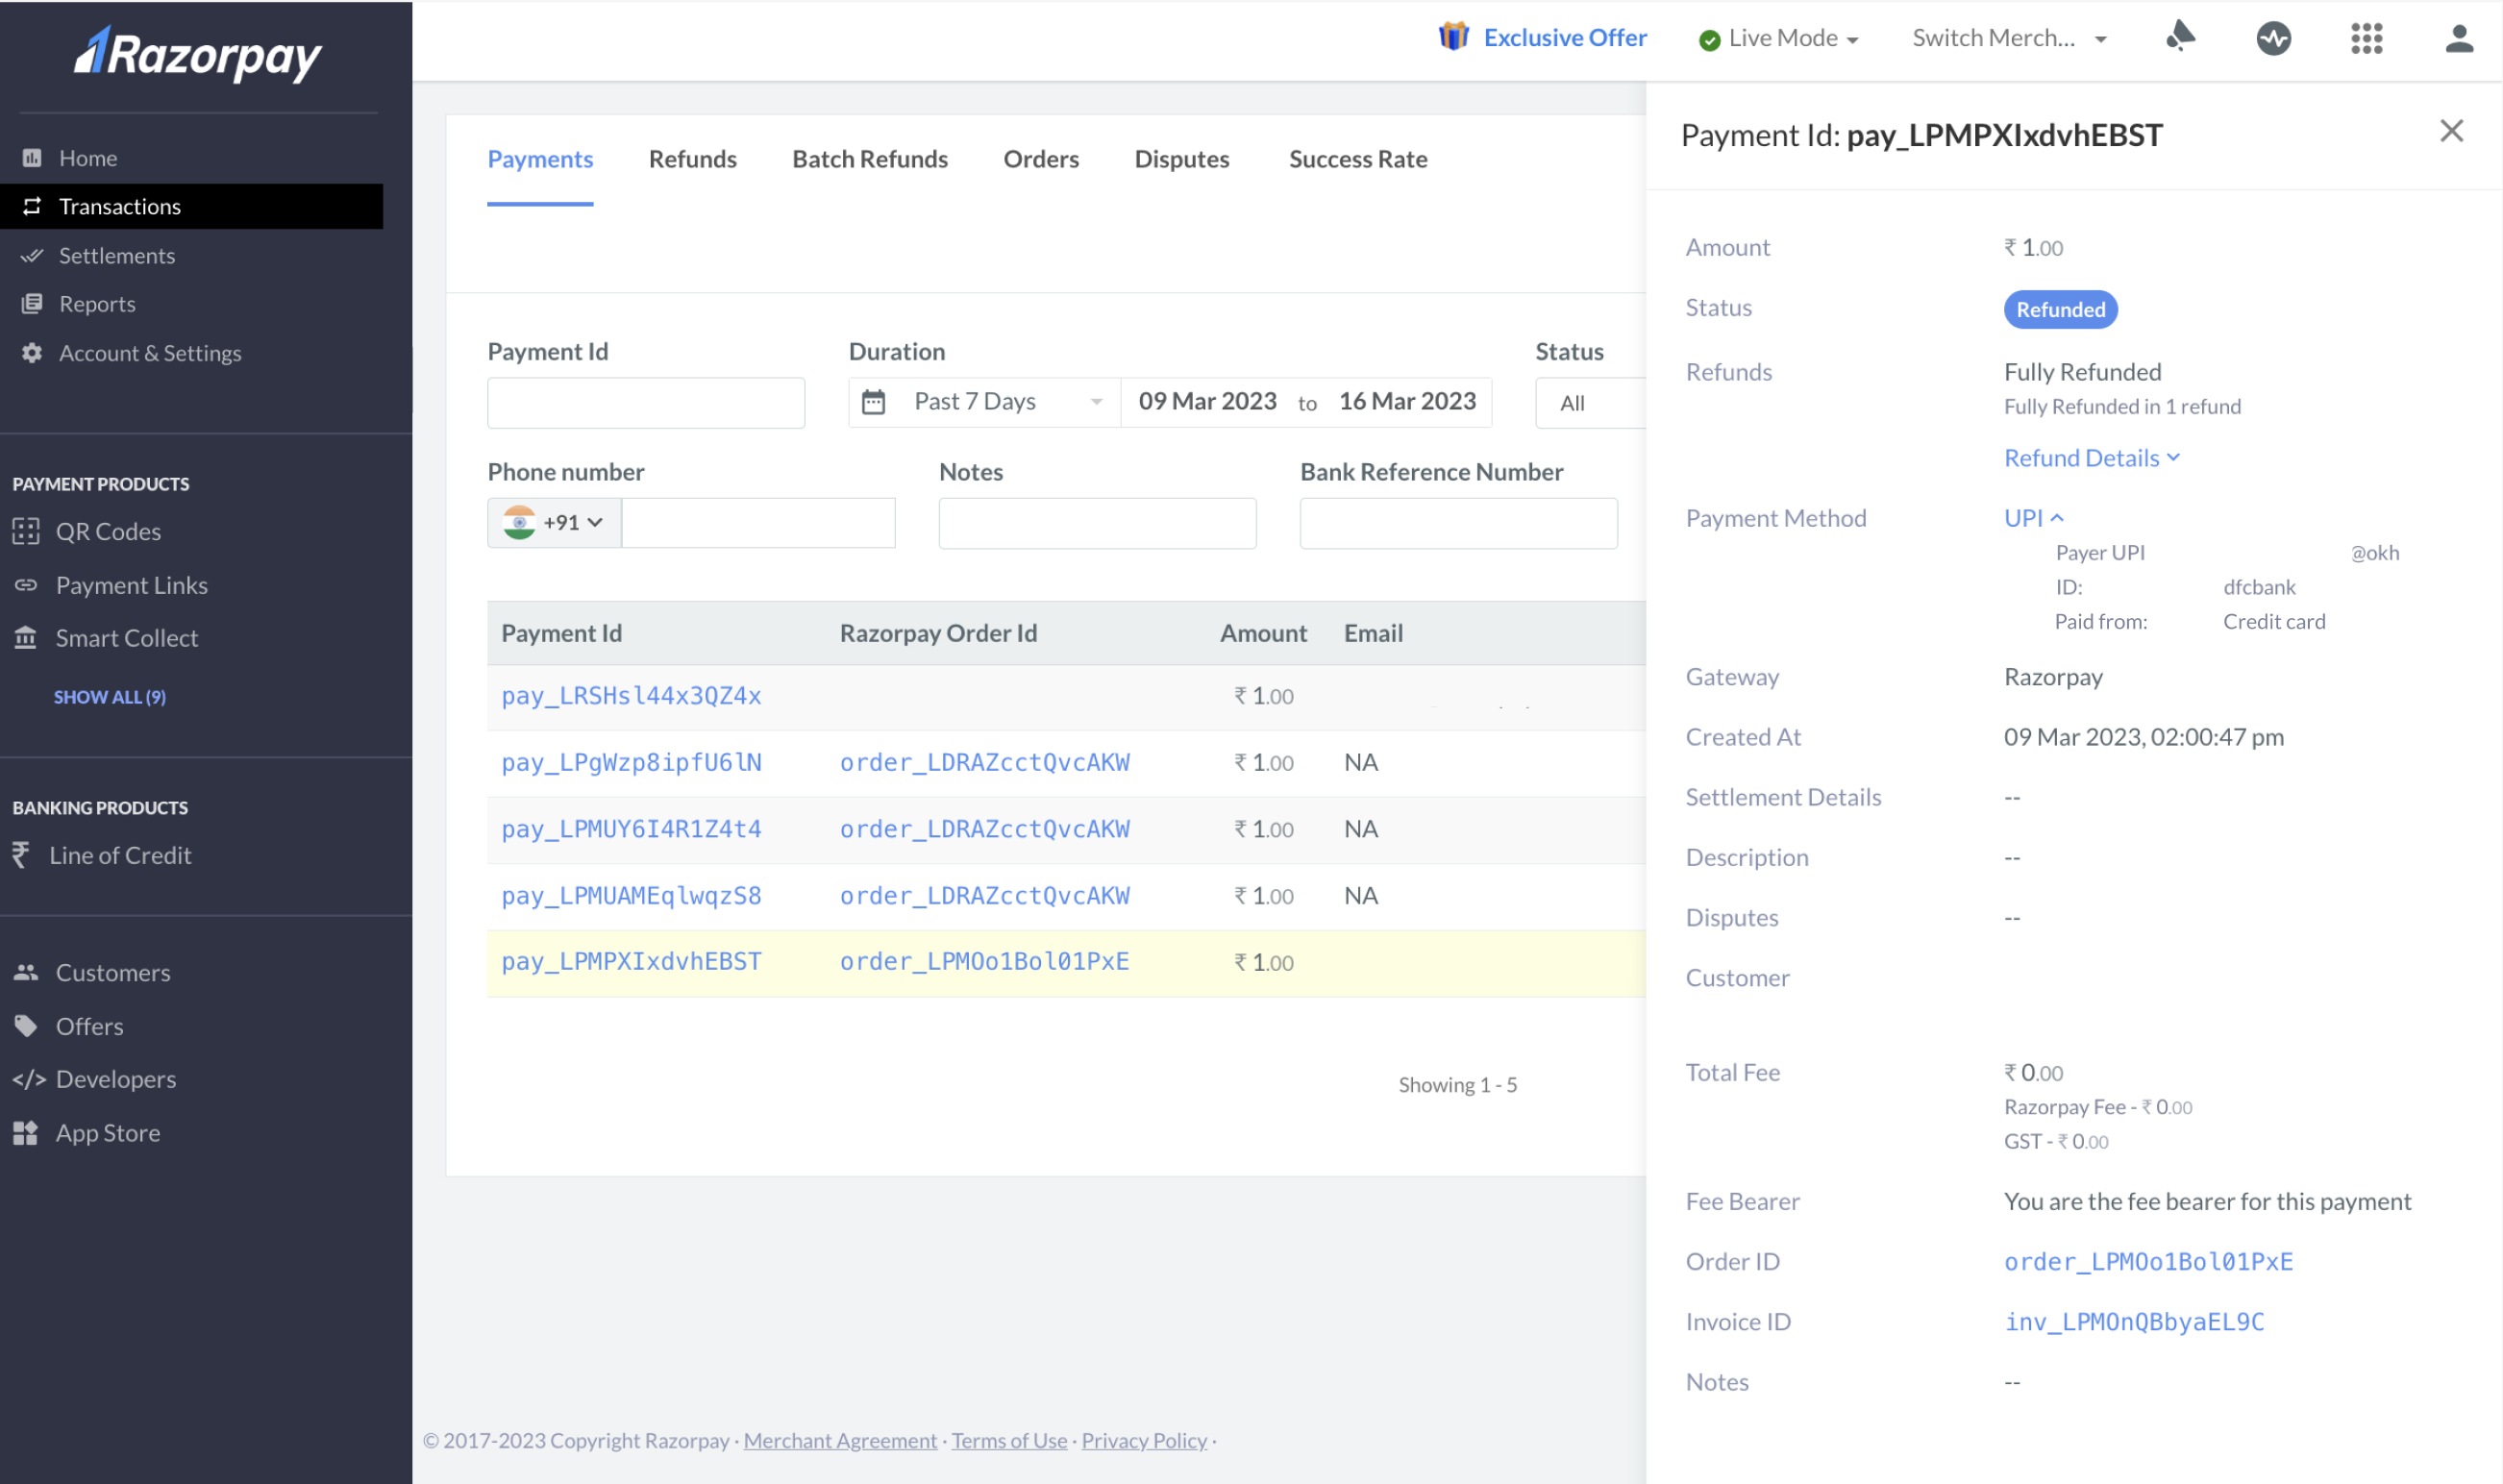Switch to the Orders tab
Screen dimensions: 2503x1484
point(1040,159)
